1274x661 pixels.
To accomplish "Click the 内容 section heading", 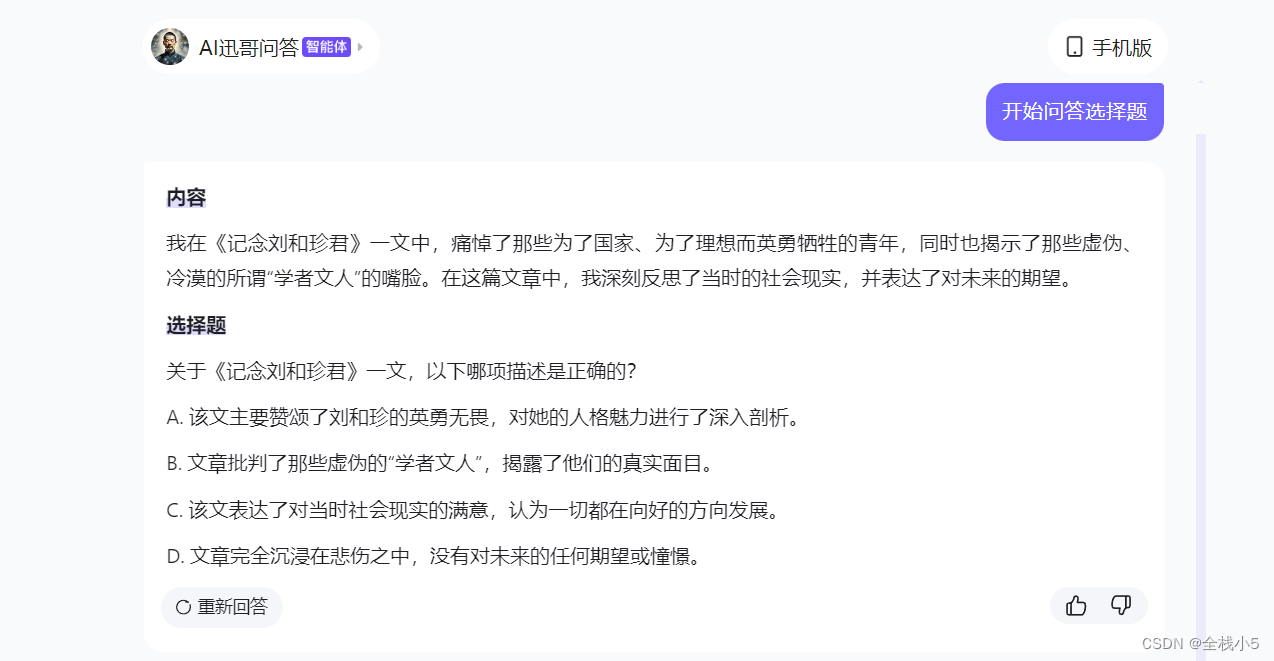I will point(184,198).
